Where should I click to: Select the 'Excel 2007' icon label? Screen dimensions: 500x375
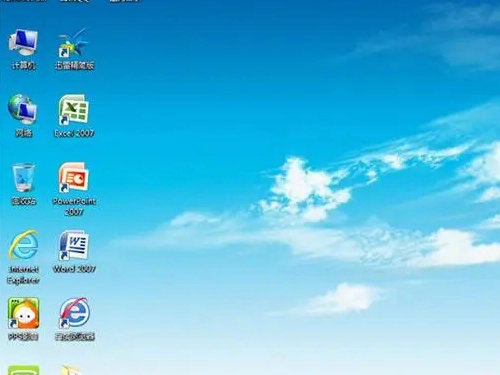coord(74,133)
